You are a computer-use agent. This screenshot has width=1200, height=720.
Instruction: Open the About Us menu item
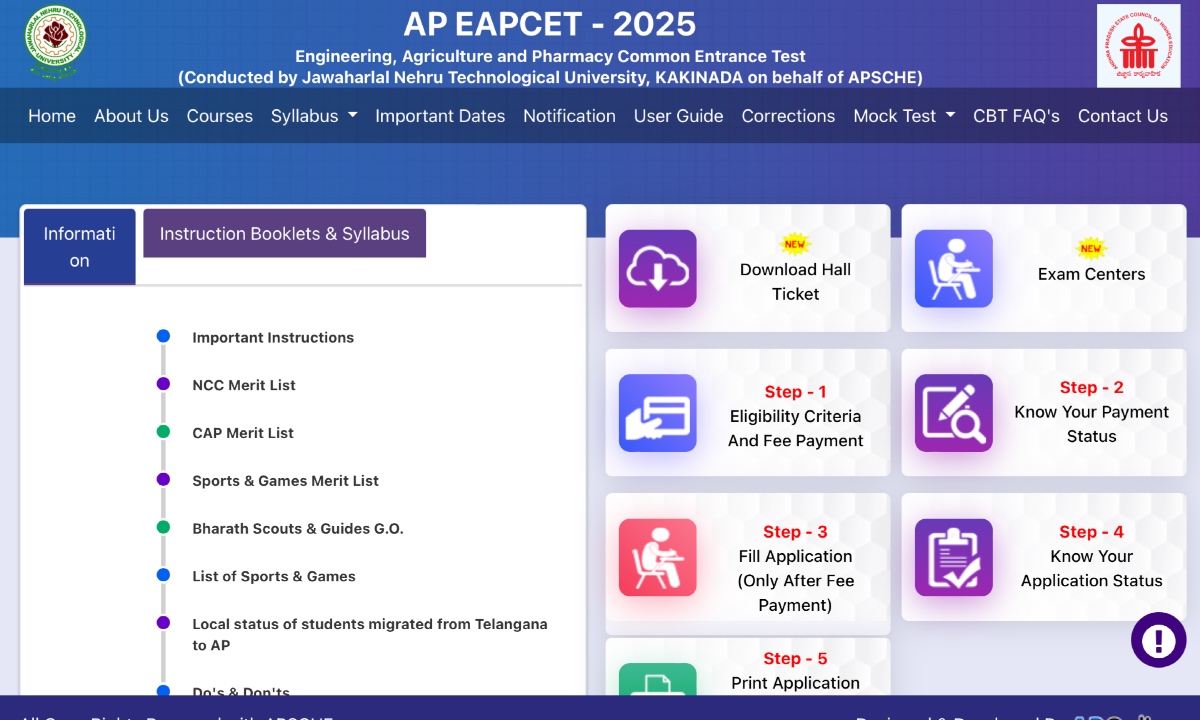click(131, 116)
